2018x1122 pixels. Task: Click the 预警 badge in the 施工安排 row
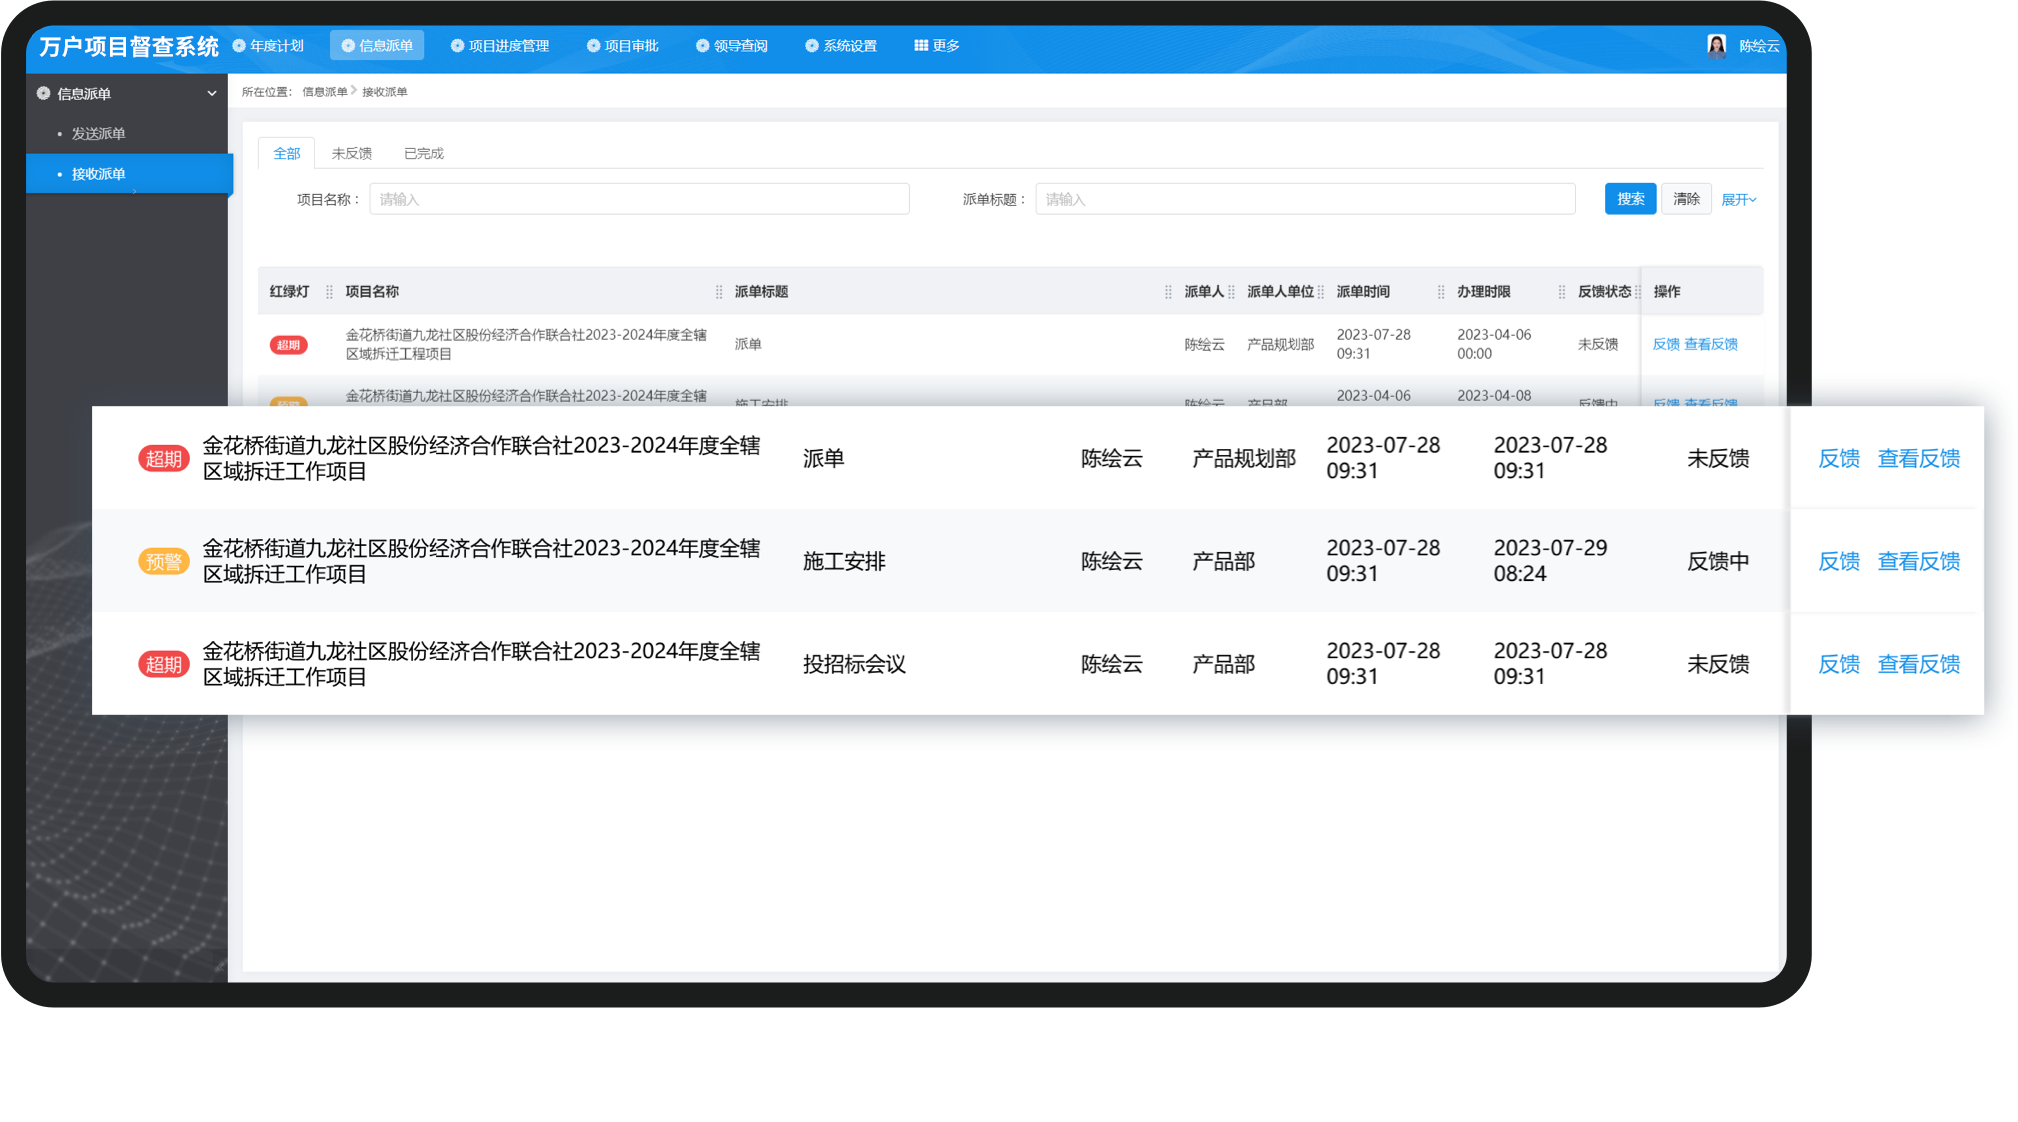point(164,562)
